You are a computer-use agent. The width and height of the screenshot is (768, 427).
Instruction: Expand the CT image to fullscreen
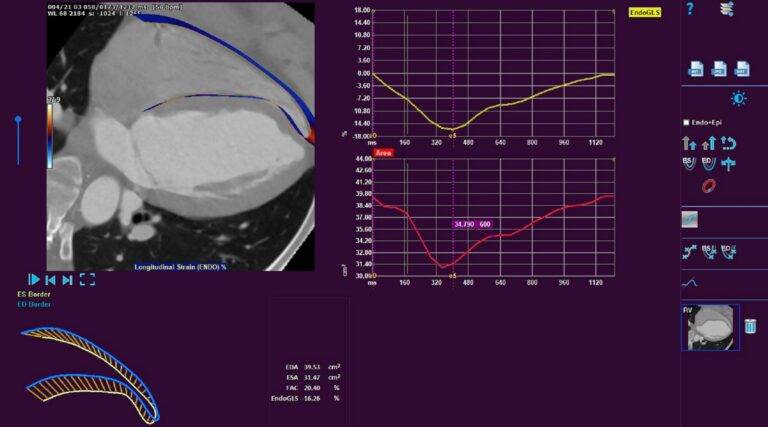pos(87,280)
